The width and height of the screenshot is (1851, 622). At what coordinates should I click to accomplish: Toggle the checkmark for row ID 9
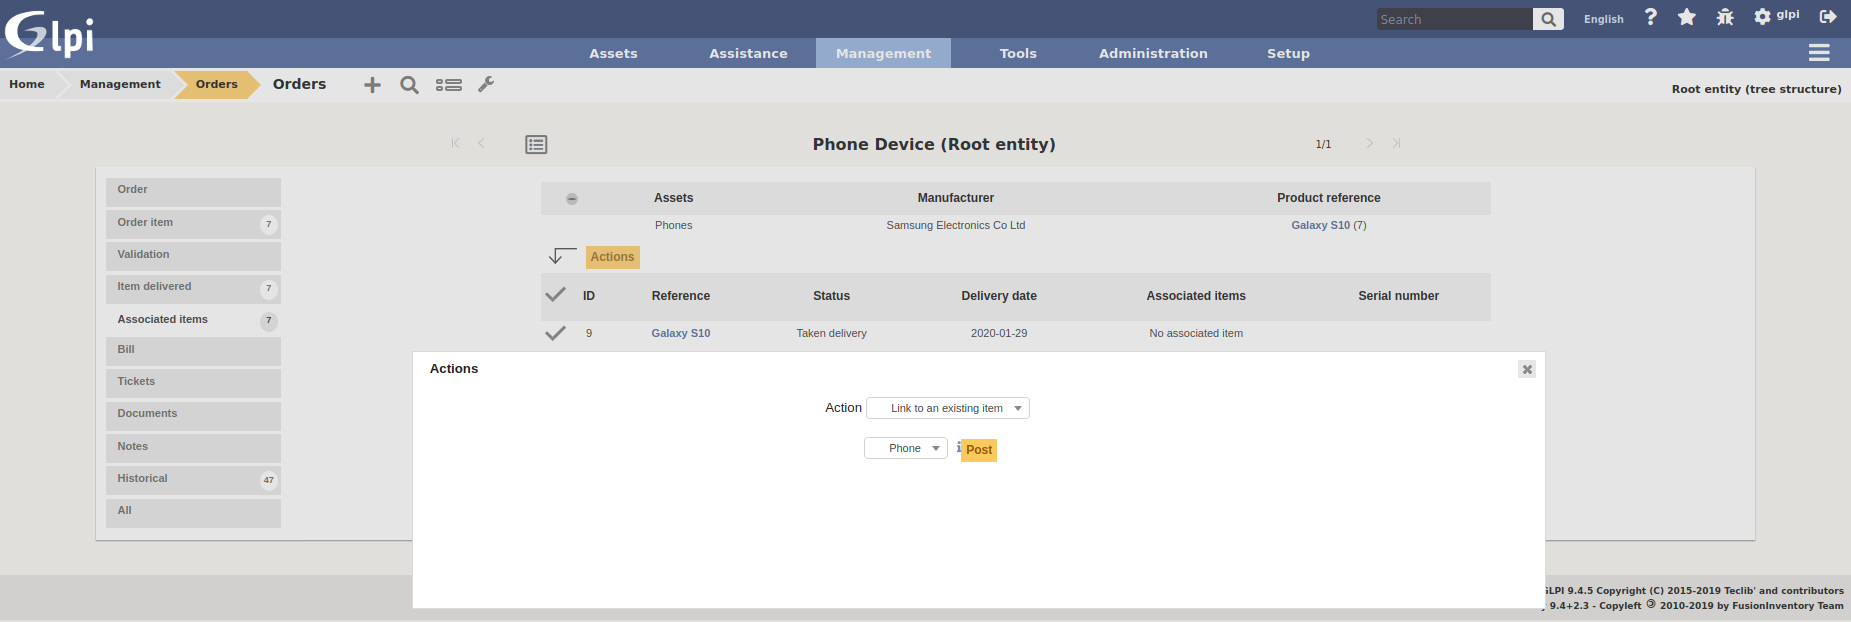click(x=555, y=333)
